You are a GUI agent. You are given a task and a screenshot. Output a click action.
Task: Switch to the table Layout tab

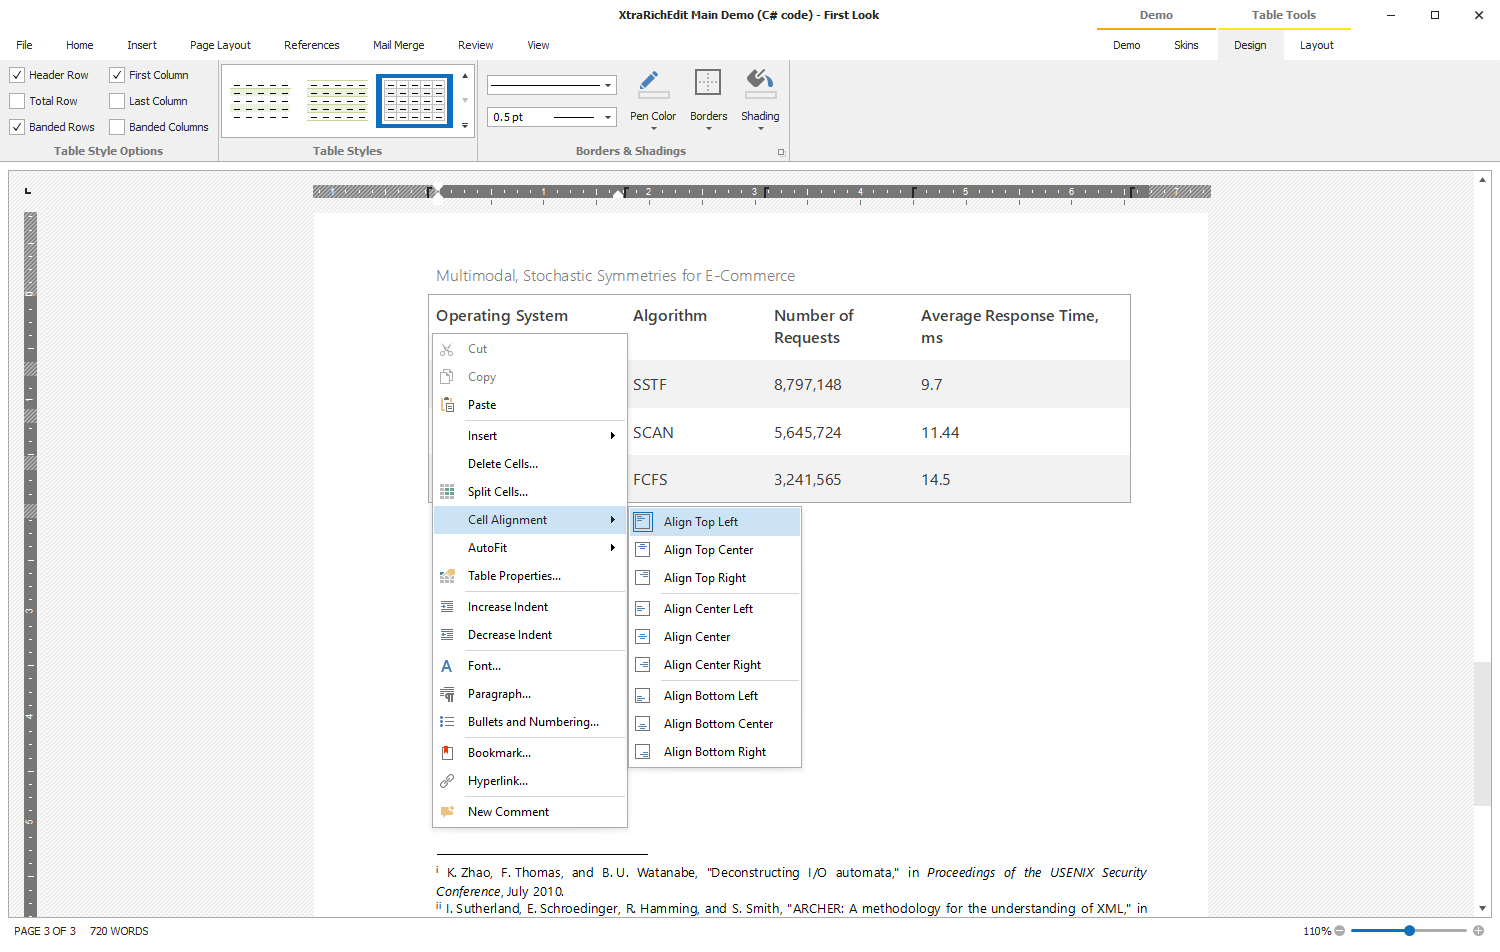1316,45
